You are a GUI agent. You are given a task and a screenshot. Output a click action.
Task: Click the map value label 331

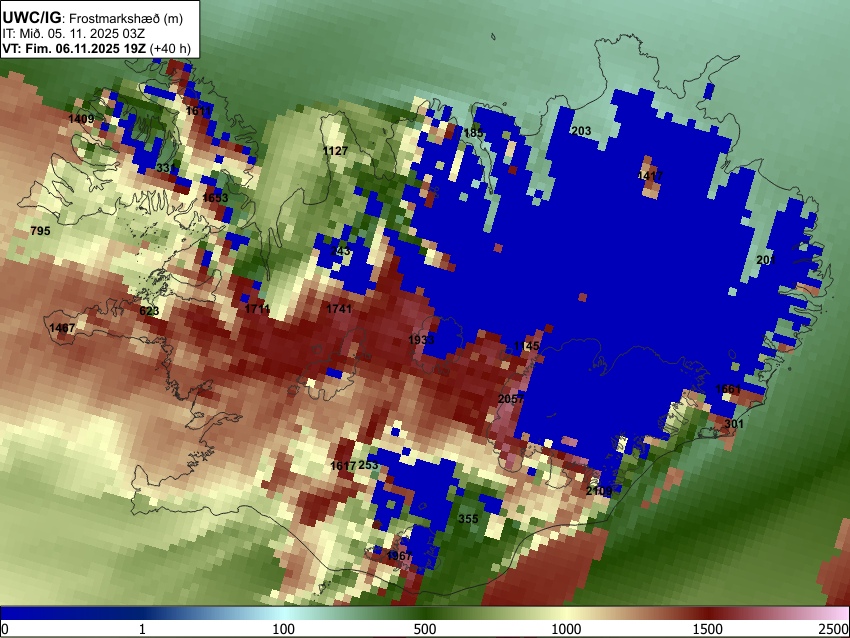pos(166,168)
